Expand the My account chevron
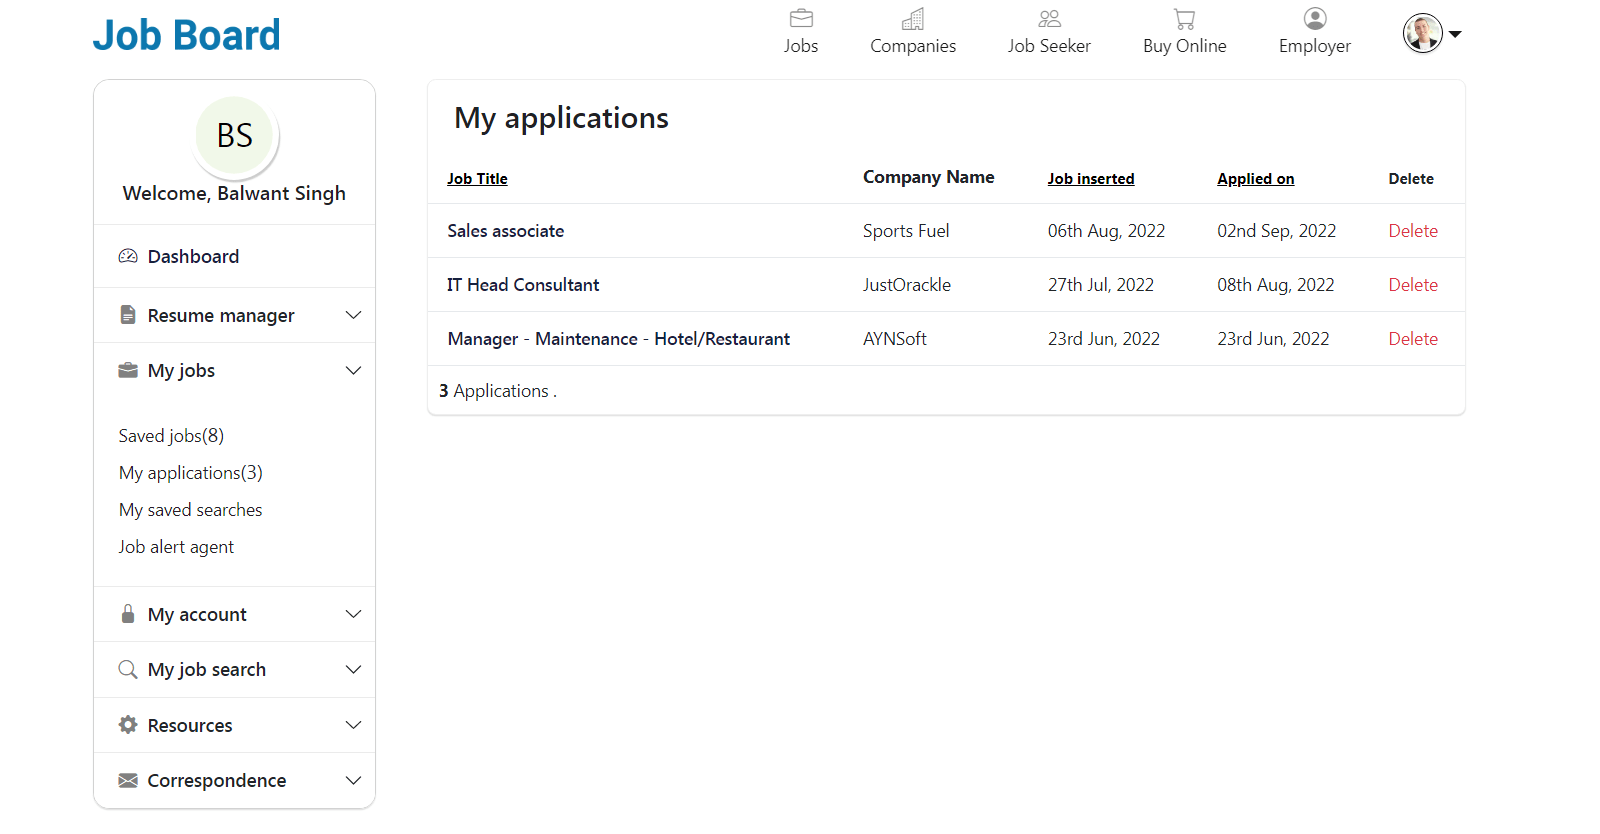 [353, 614]
